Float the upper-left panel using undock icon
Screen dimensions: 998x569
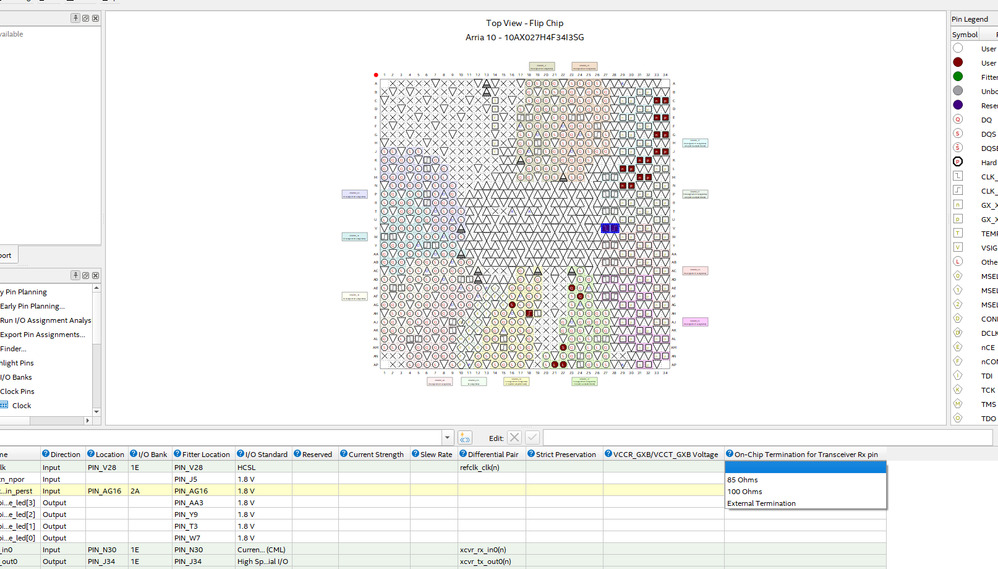86,18
